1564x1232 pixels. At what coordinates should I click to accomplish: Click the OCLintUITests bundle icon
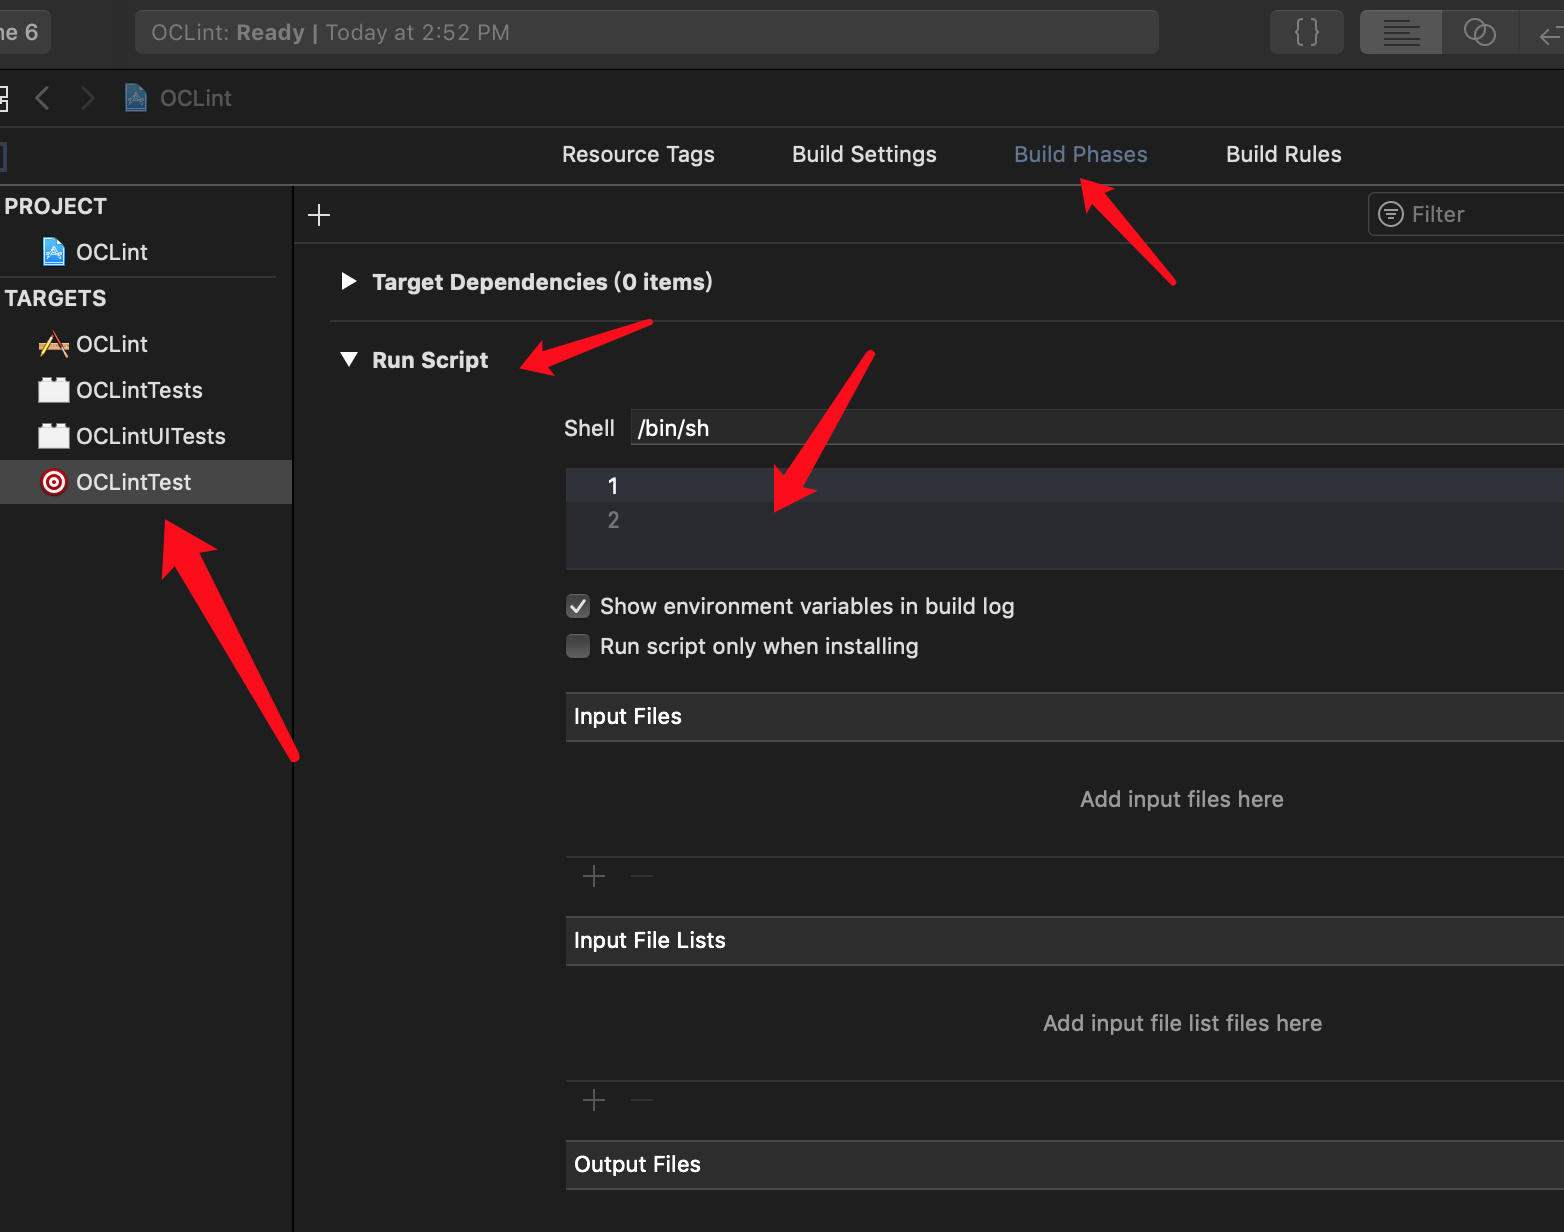(54, 436)
